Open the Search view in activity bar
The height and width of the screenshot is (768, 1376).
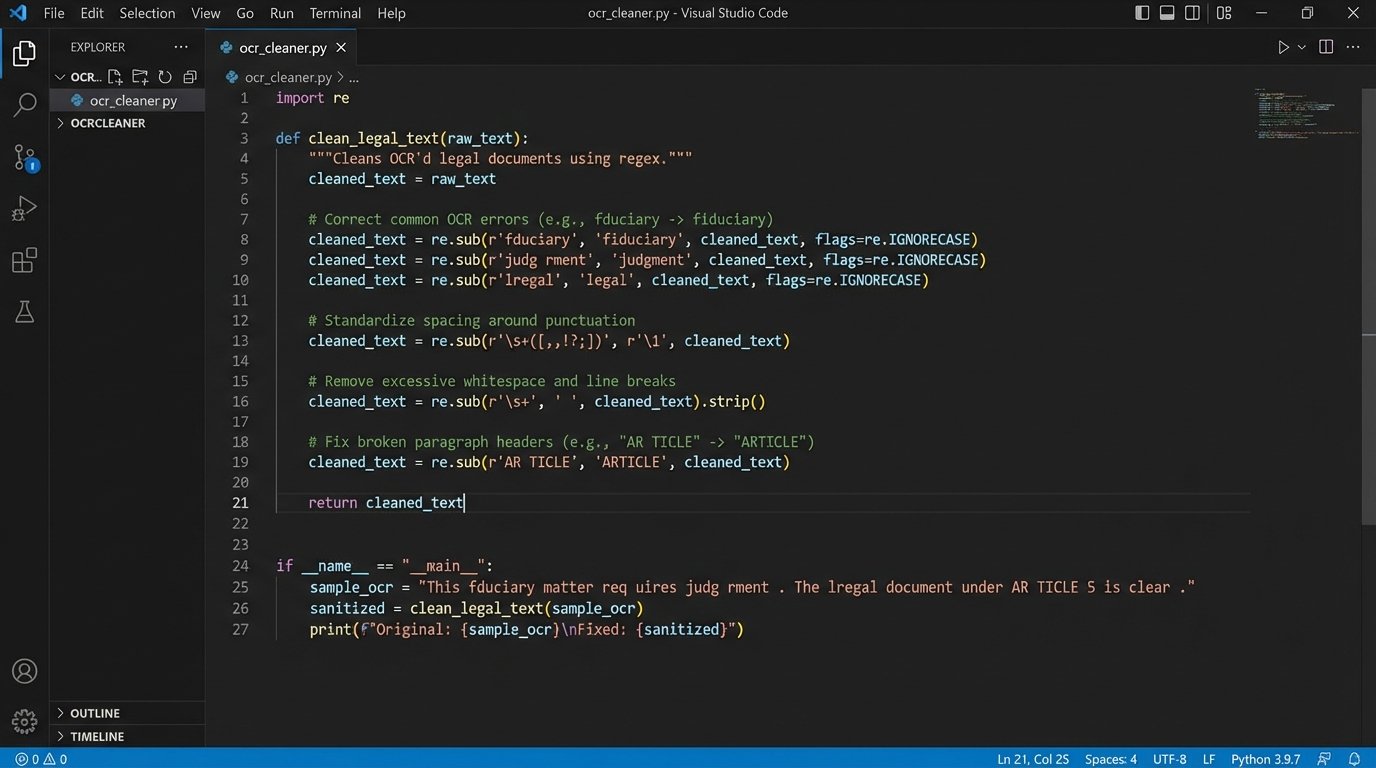[24, 104]
